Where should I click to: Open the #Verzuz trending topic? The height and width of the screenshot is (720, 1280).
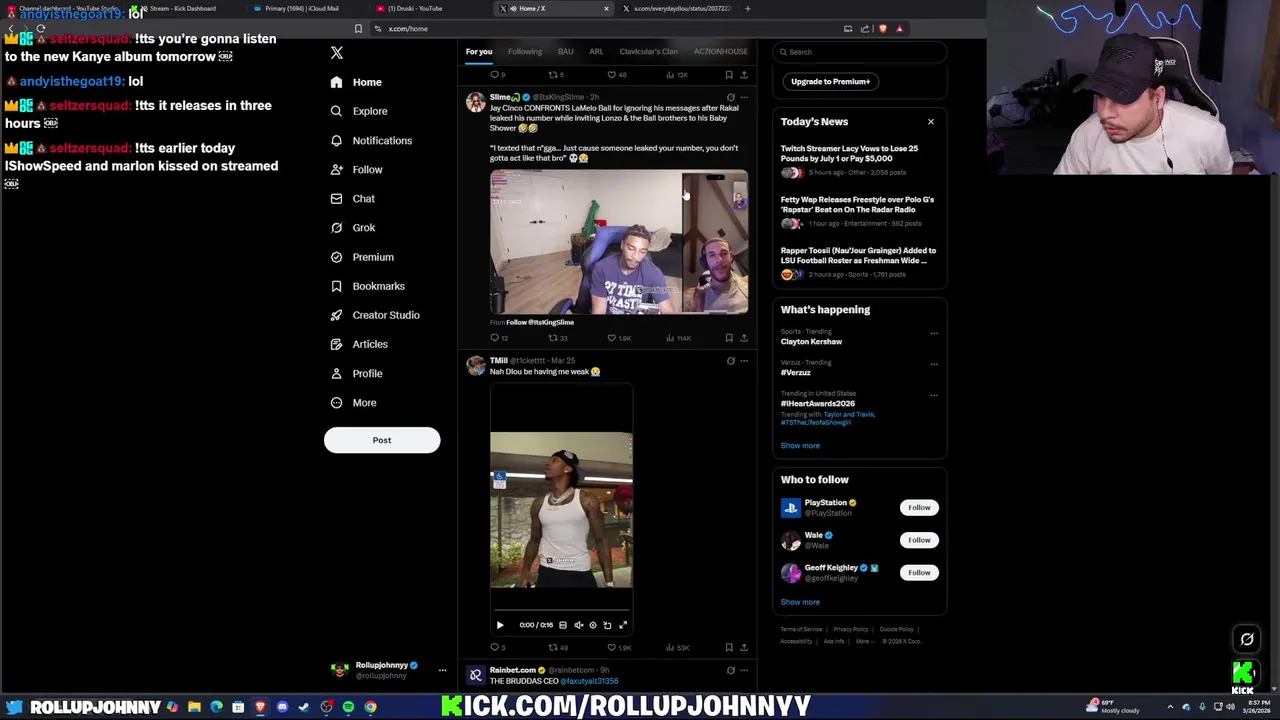[796, 373]
